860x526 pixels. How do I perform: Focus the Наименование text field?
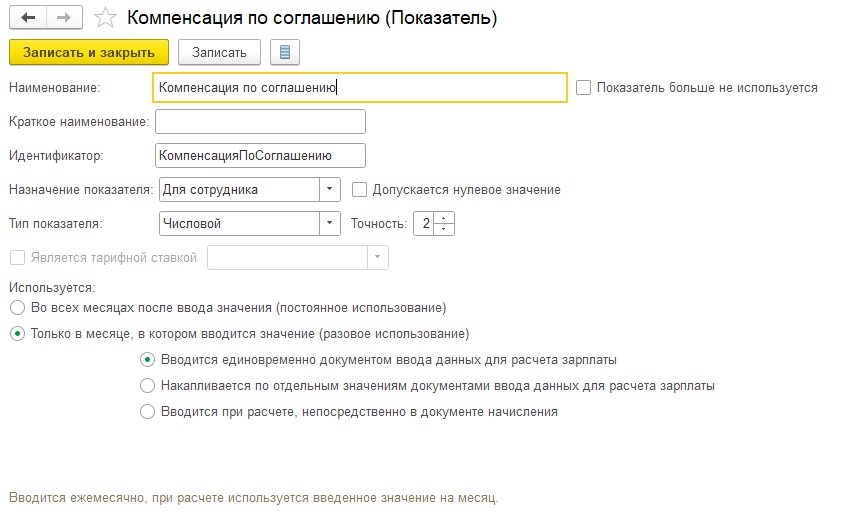[x=360, y=88]
